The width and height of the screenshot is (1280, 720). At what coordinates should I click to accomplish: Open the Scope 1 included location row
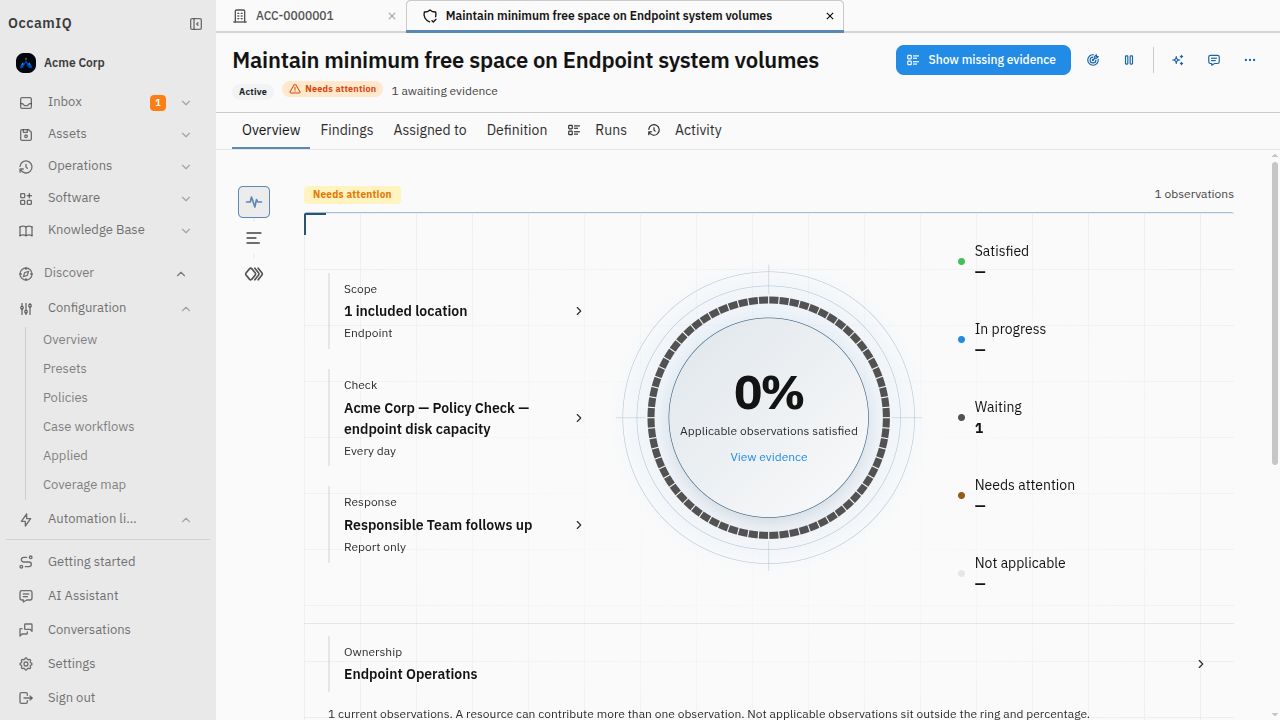[x=458, y=311]
